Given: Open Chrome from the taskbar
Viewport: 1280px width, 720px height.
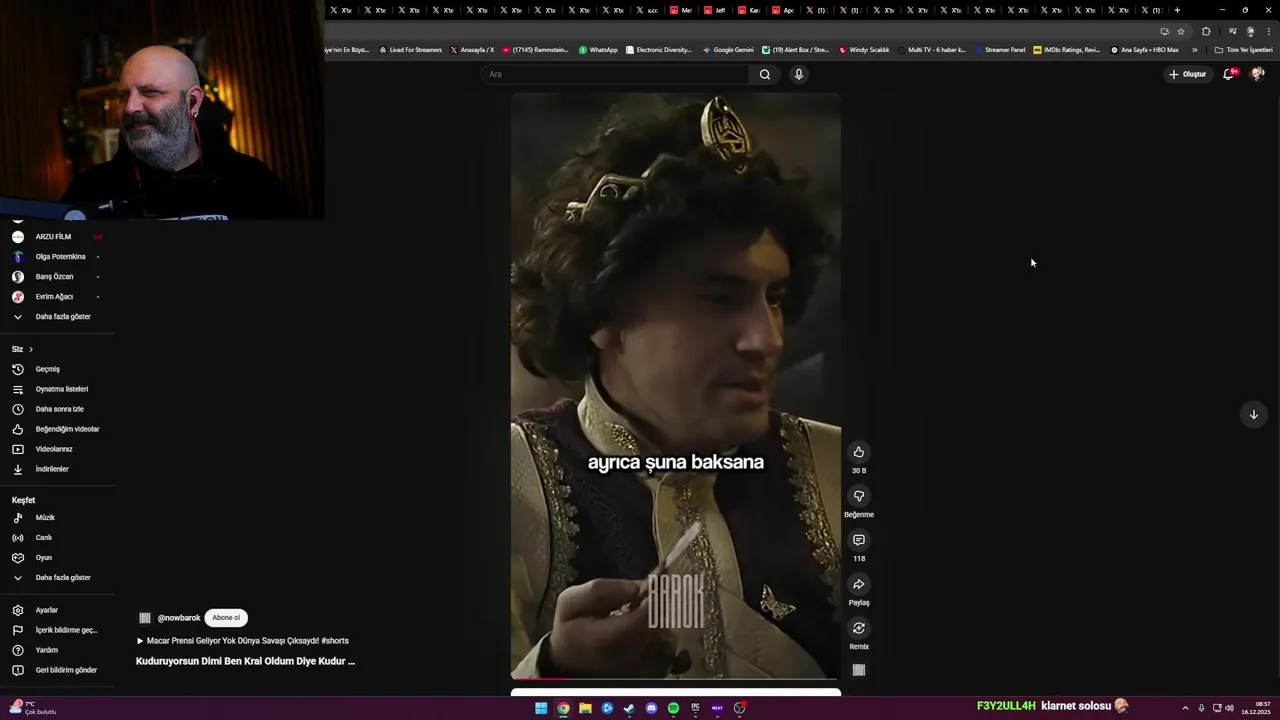Looking at the screenshot, I should (x=563, y=708).
